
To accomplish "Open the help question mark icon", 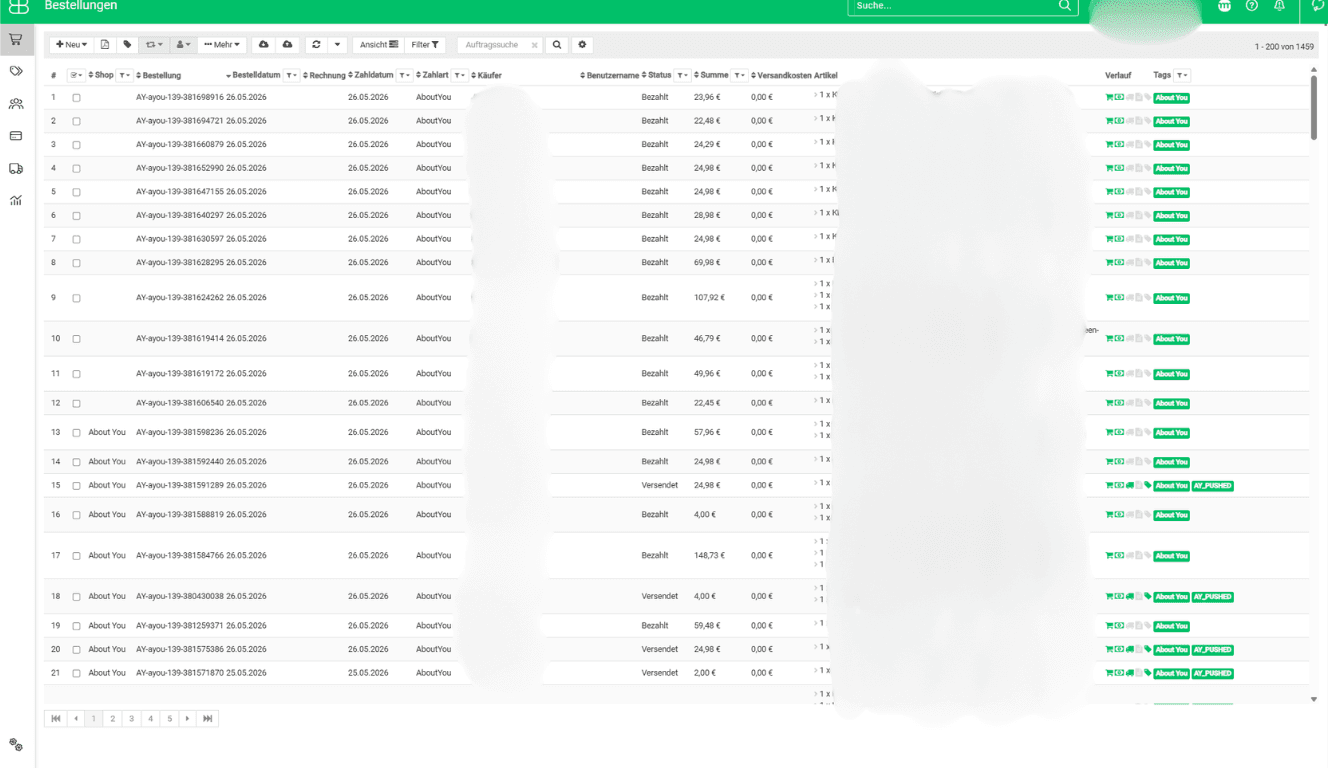I will click(x=1252, y=6).
